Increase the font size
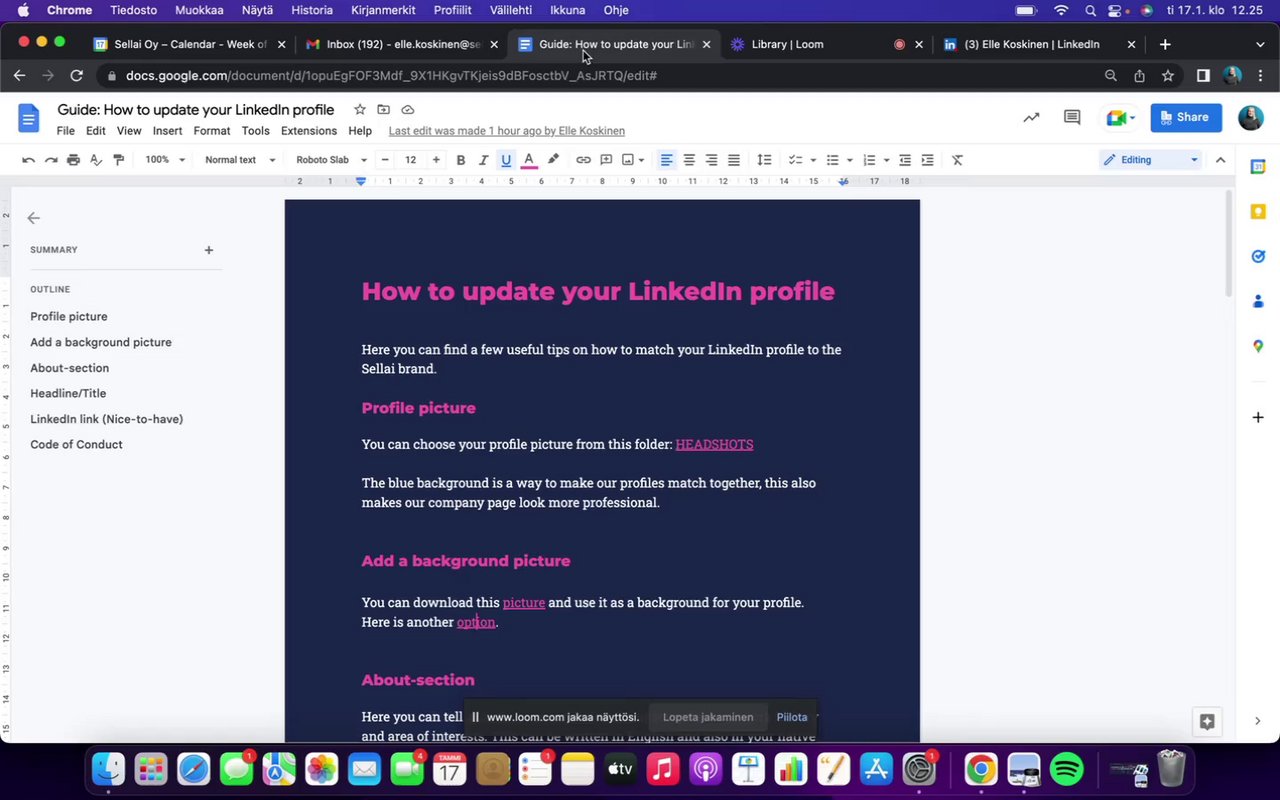The image size is (1280, 800). 436,160
